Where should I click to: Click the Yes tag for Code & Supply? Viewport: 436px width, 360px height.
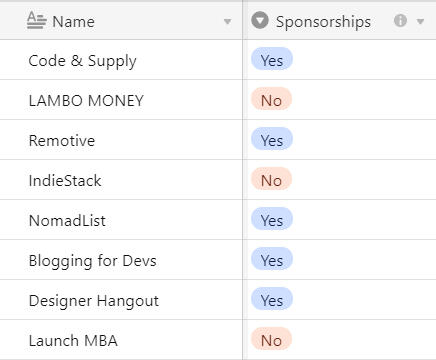272,59
